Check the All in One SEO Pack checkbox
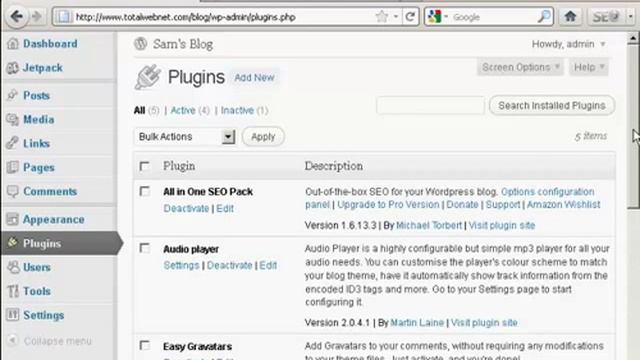 pos(144,191)
